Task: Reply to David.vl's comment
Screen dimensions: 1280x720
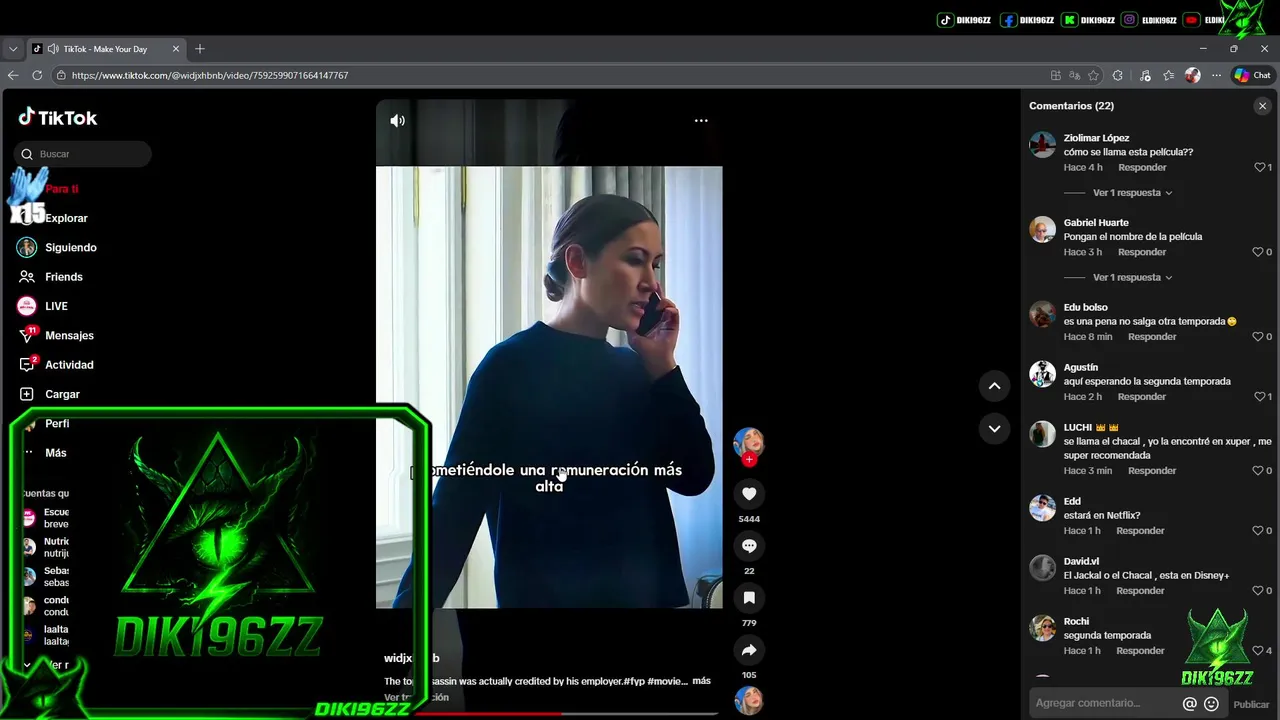Action: [x=1140, y=591]
